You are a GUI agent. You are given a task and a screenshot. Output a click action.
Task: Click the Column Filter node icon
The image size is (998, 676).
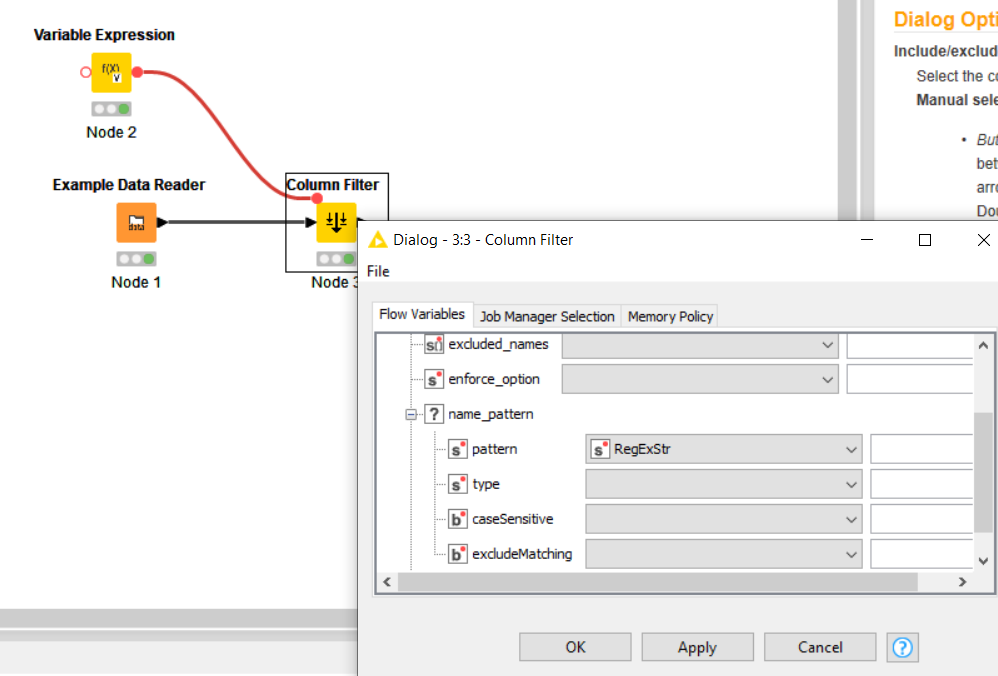[x=336, y=222]
